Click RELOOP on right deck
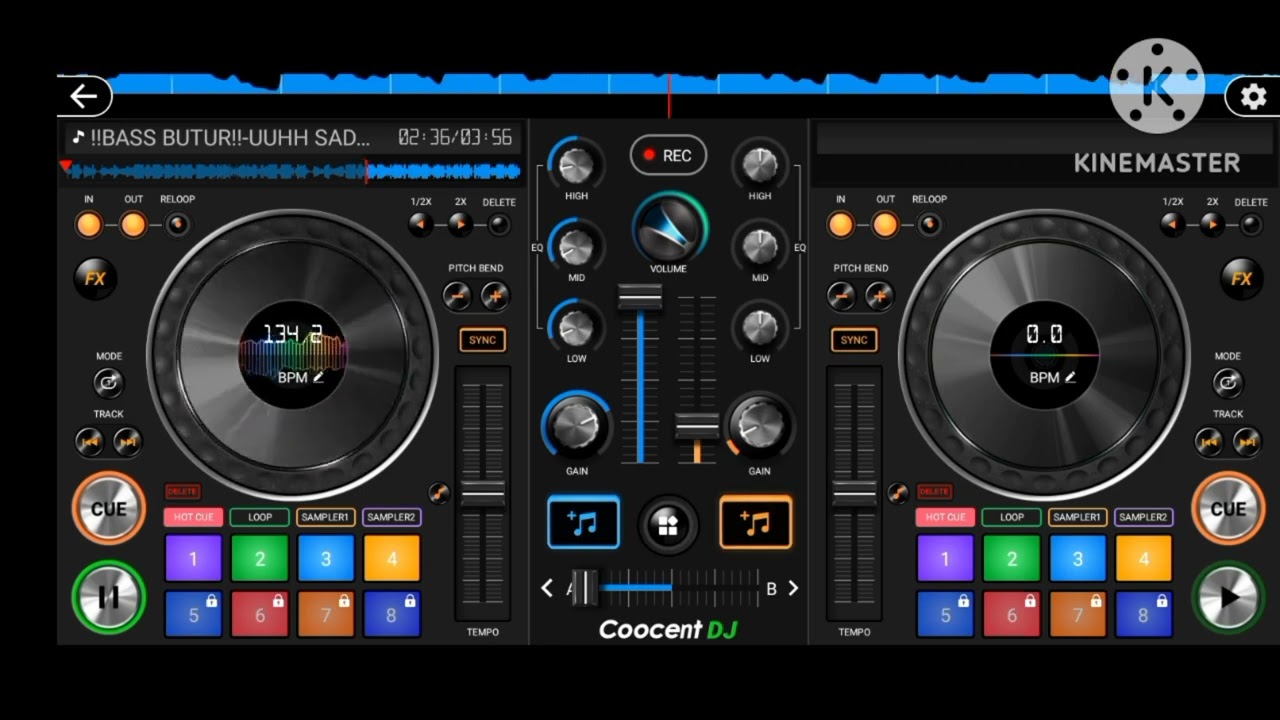The image size is (1280, 720). pos(929,224)
